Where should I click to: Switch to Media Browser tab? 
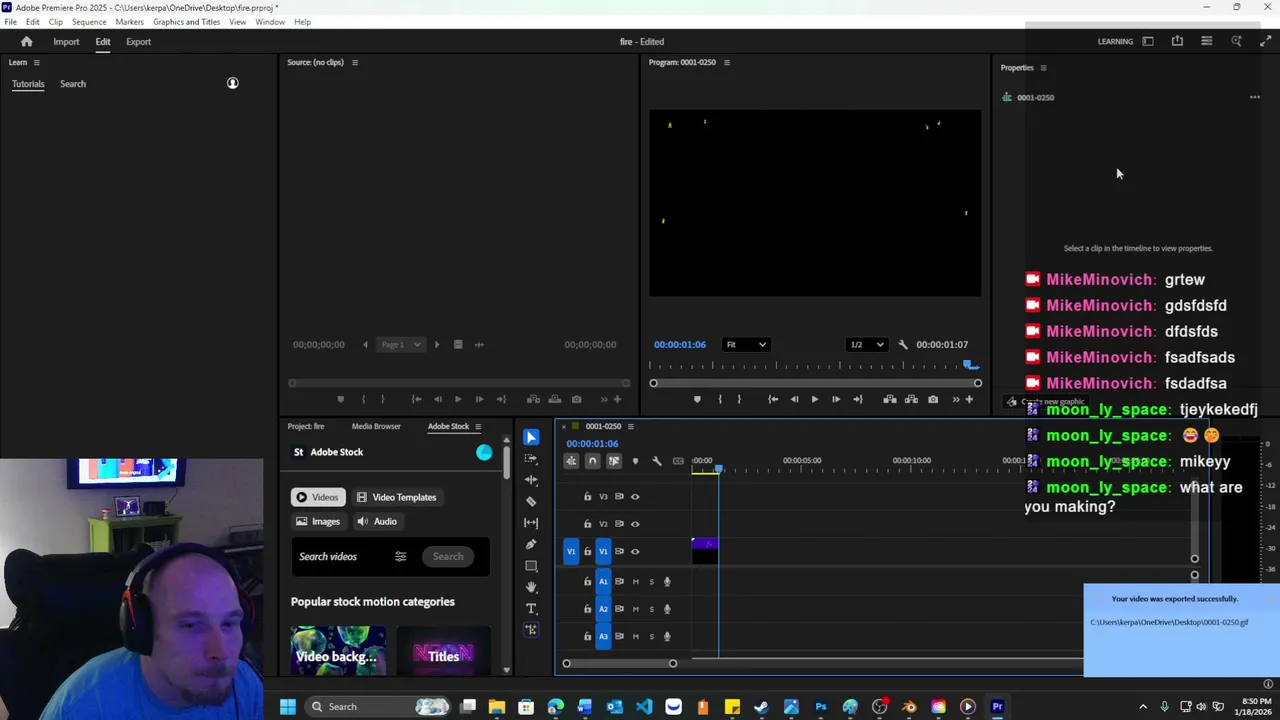click(x=376, y=426)
